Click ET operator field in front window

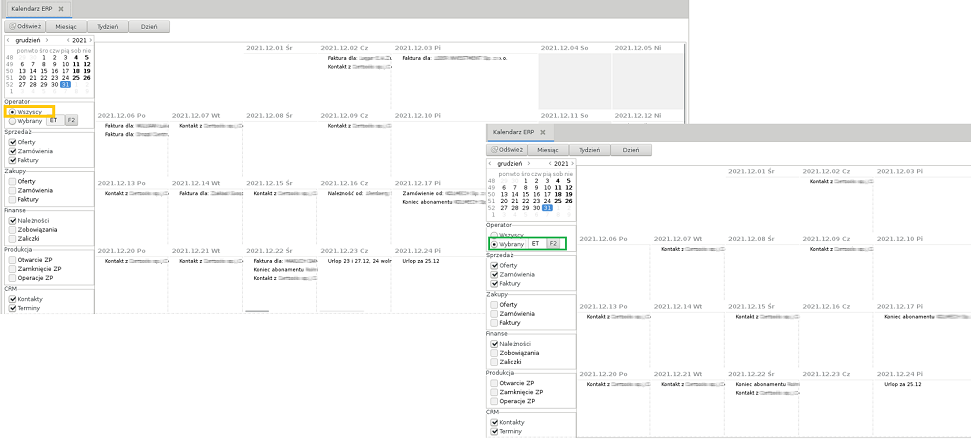(536, 244)
